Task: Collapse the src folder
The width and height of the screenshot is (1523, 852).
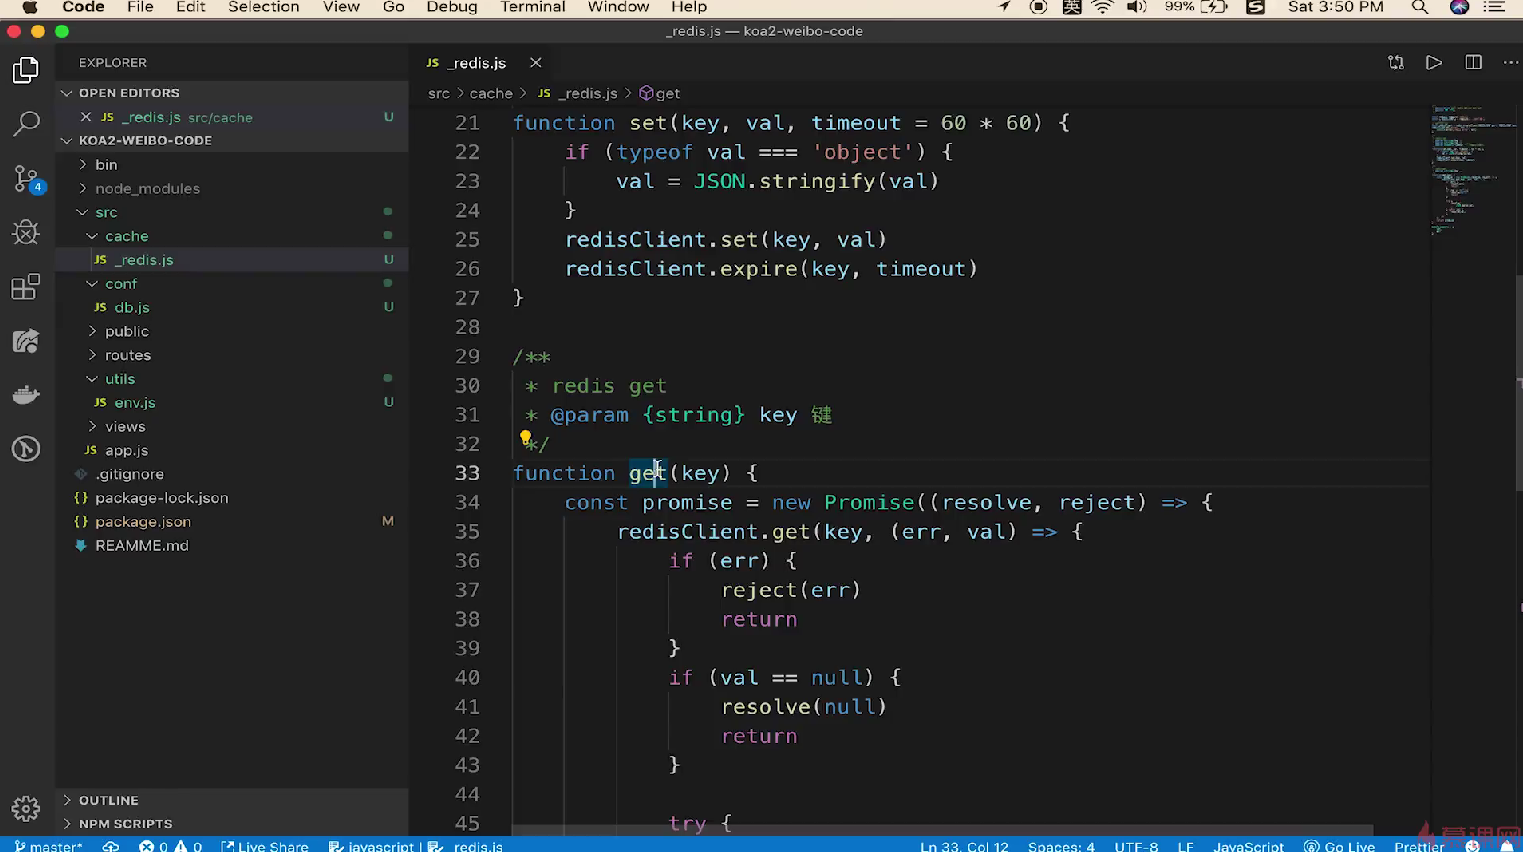Action: point(106,212)
